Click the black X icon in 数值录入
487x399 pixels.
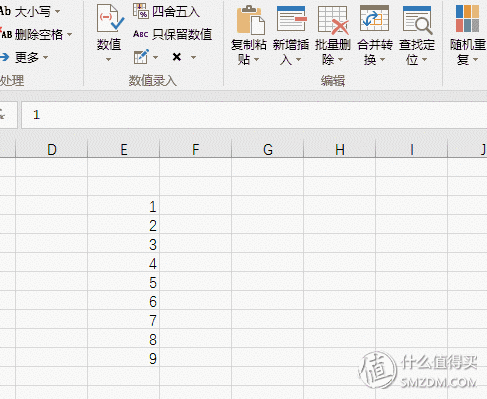177,57
